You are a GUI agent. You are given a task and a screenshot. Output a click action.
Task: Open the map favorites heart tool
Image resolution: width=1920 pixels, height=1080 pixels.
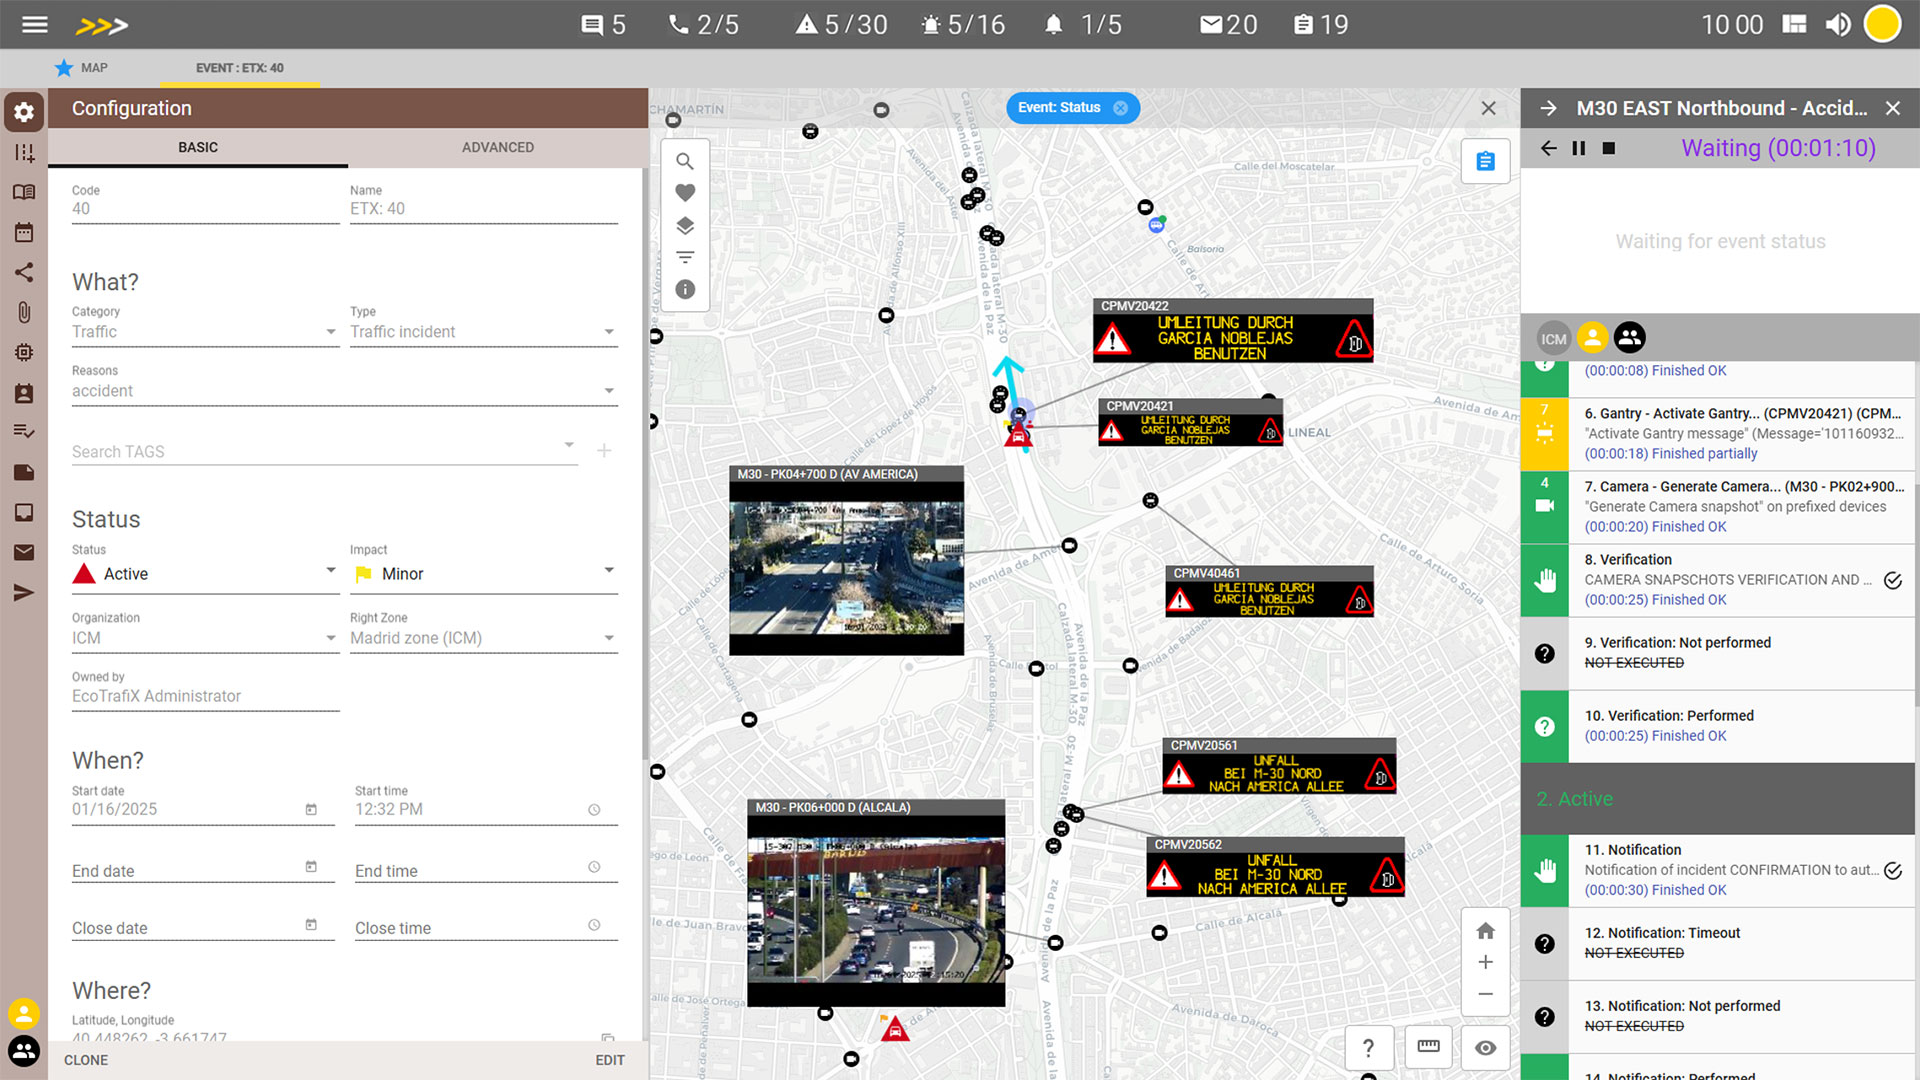tap(685, 193)
